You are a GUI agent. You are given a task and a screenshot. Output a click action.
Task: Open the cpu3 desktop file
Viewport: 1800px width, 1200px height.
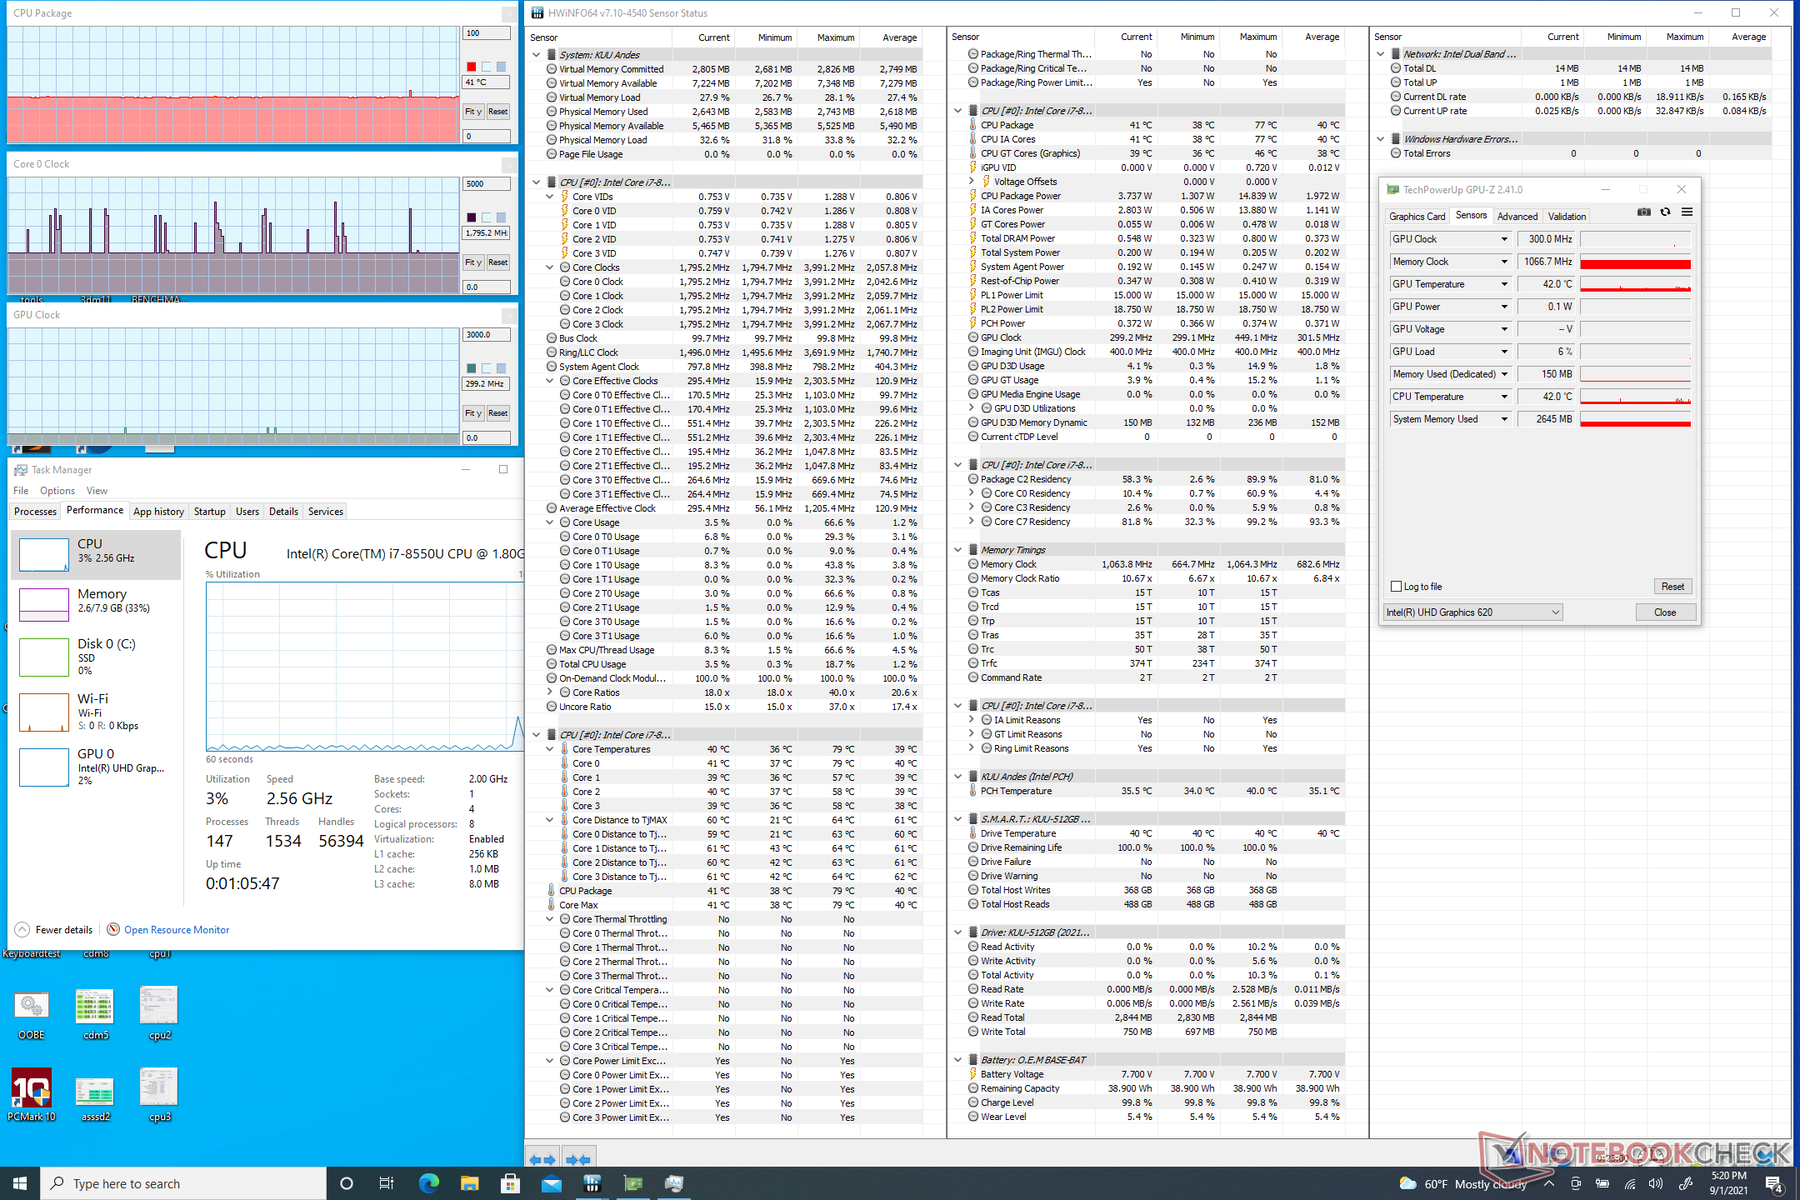159,1095
